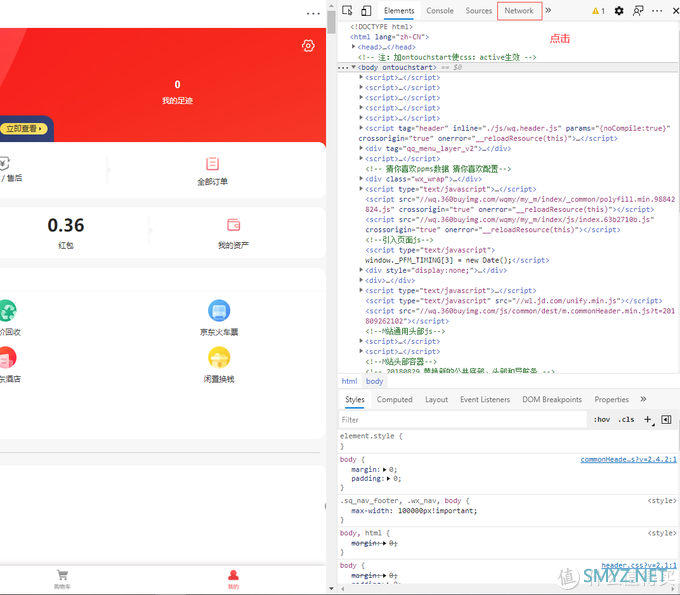Focus the styles Filter input
The height and width of the screenshot is (595, 680).
[x=462, y=419]
